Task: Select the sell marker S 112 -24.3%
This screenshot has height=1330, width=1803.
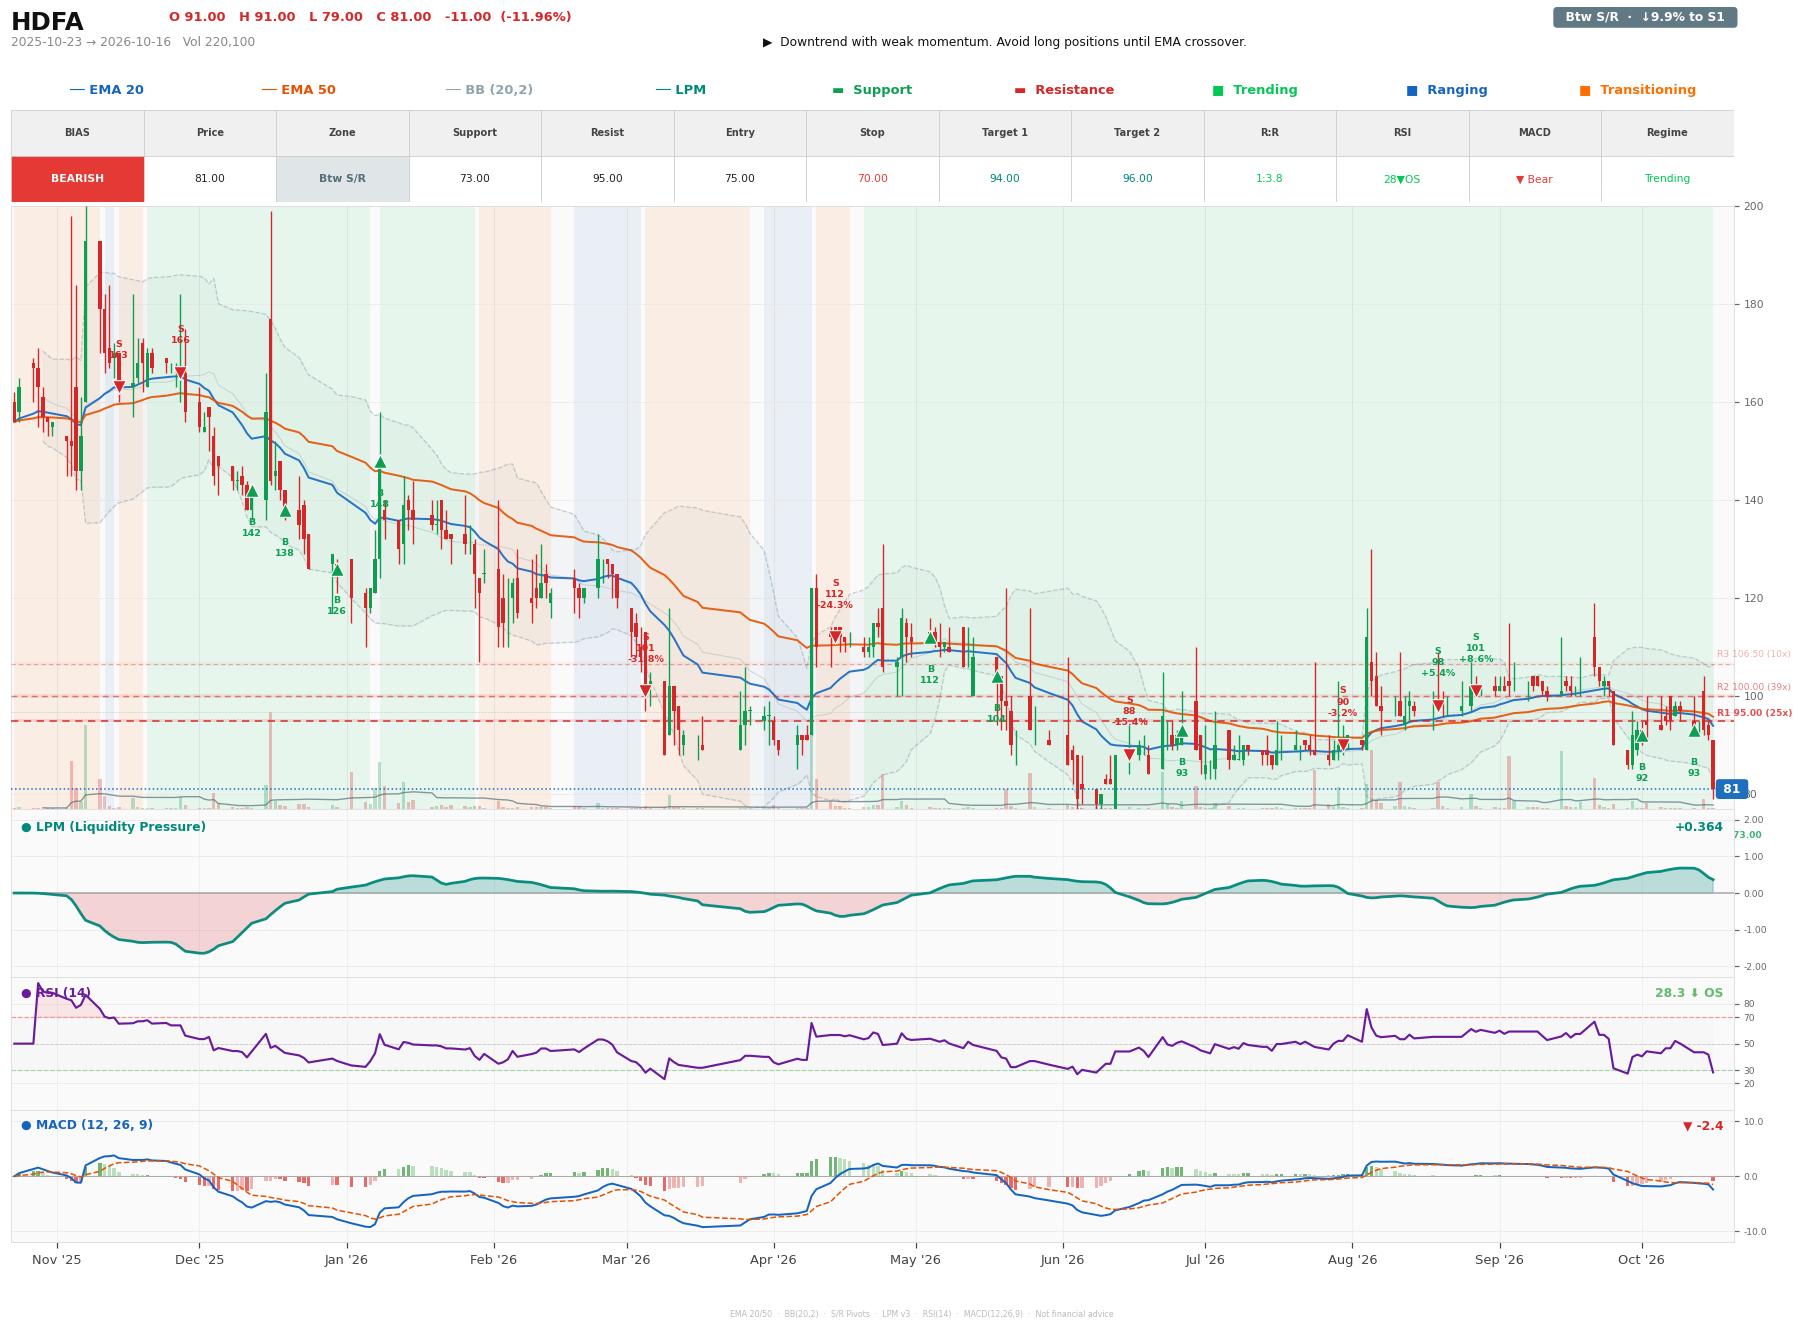Action: point(836,636)
